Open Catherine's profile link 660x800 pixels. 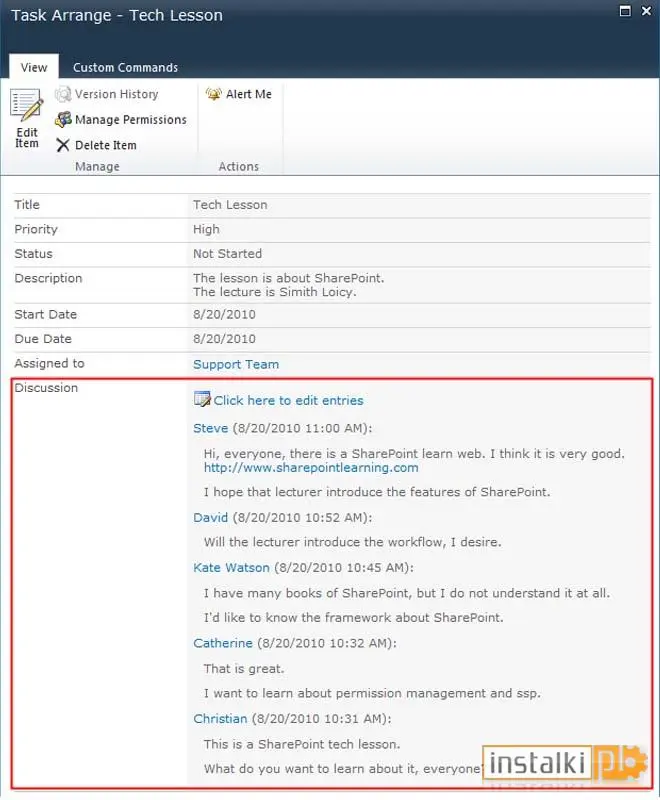222,643
